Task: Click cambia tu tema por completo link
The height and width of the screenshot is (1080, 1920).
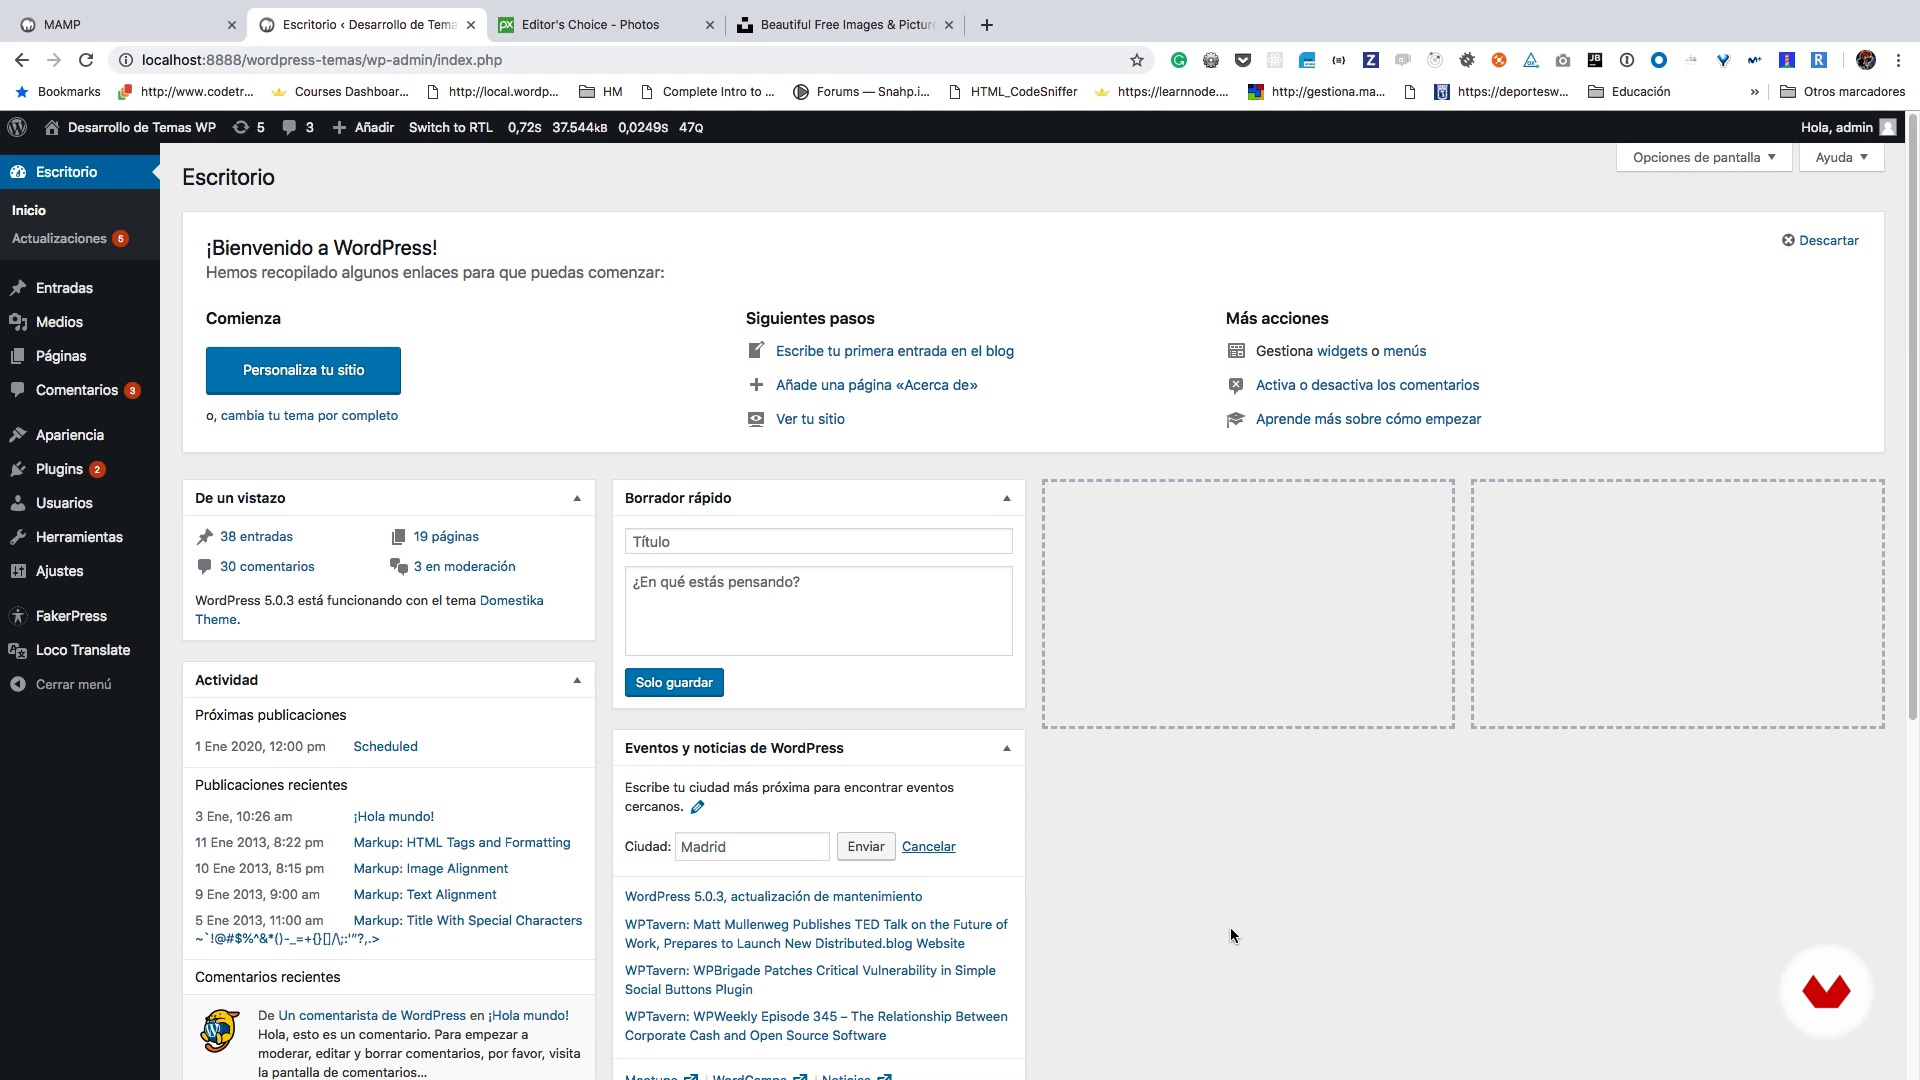Action: point(309,416)
